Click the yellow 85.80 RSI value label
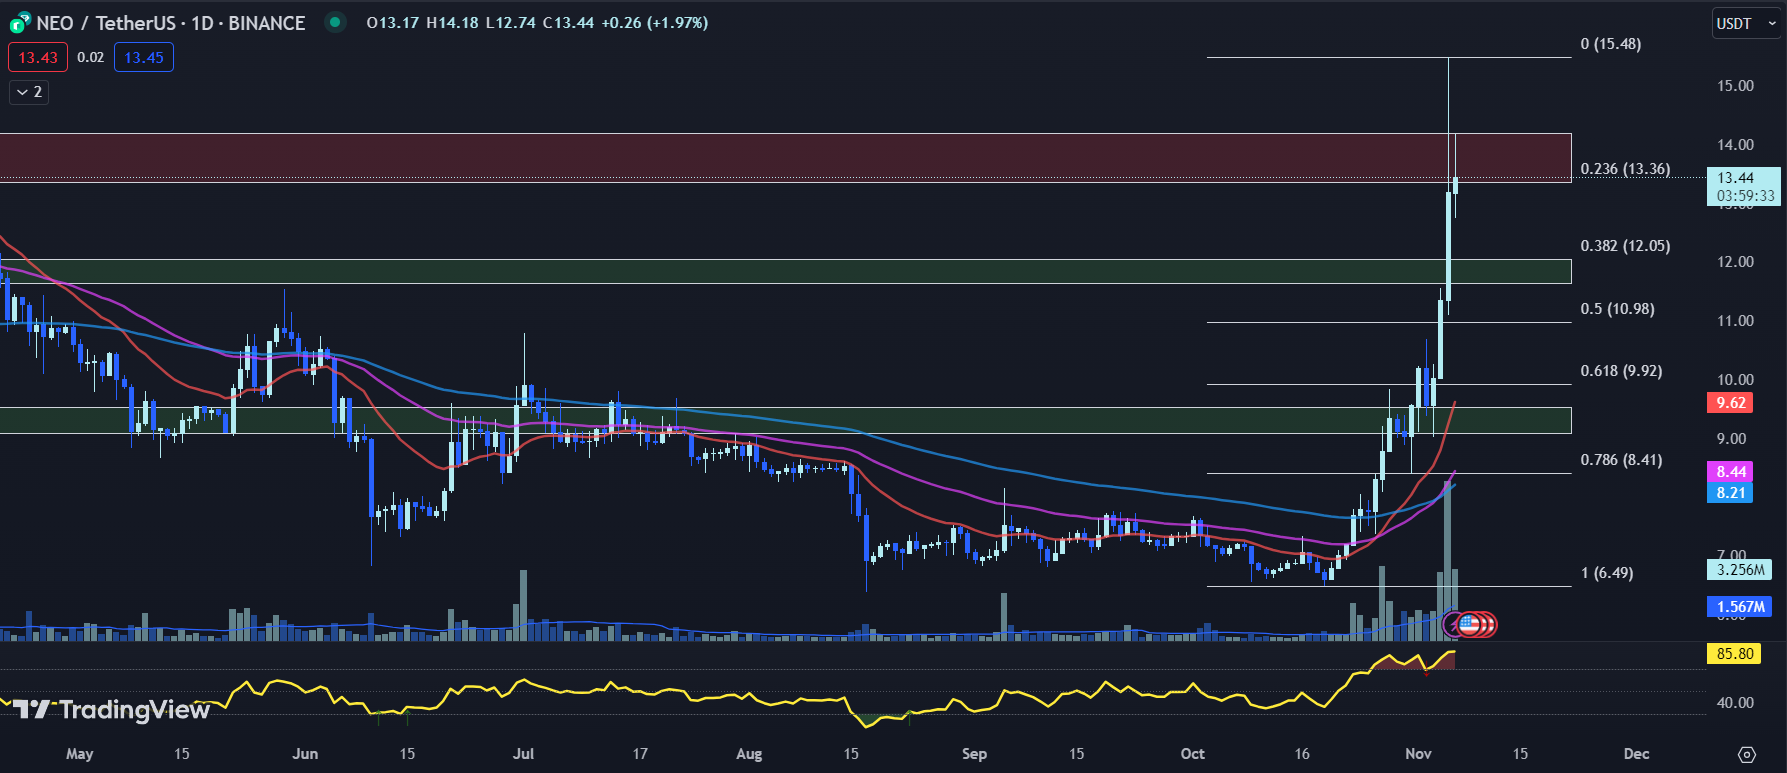Image resolution: width=1787 pixels, height=773 pixels. click(1734, 654)
